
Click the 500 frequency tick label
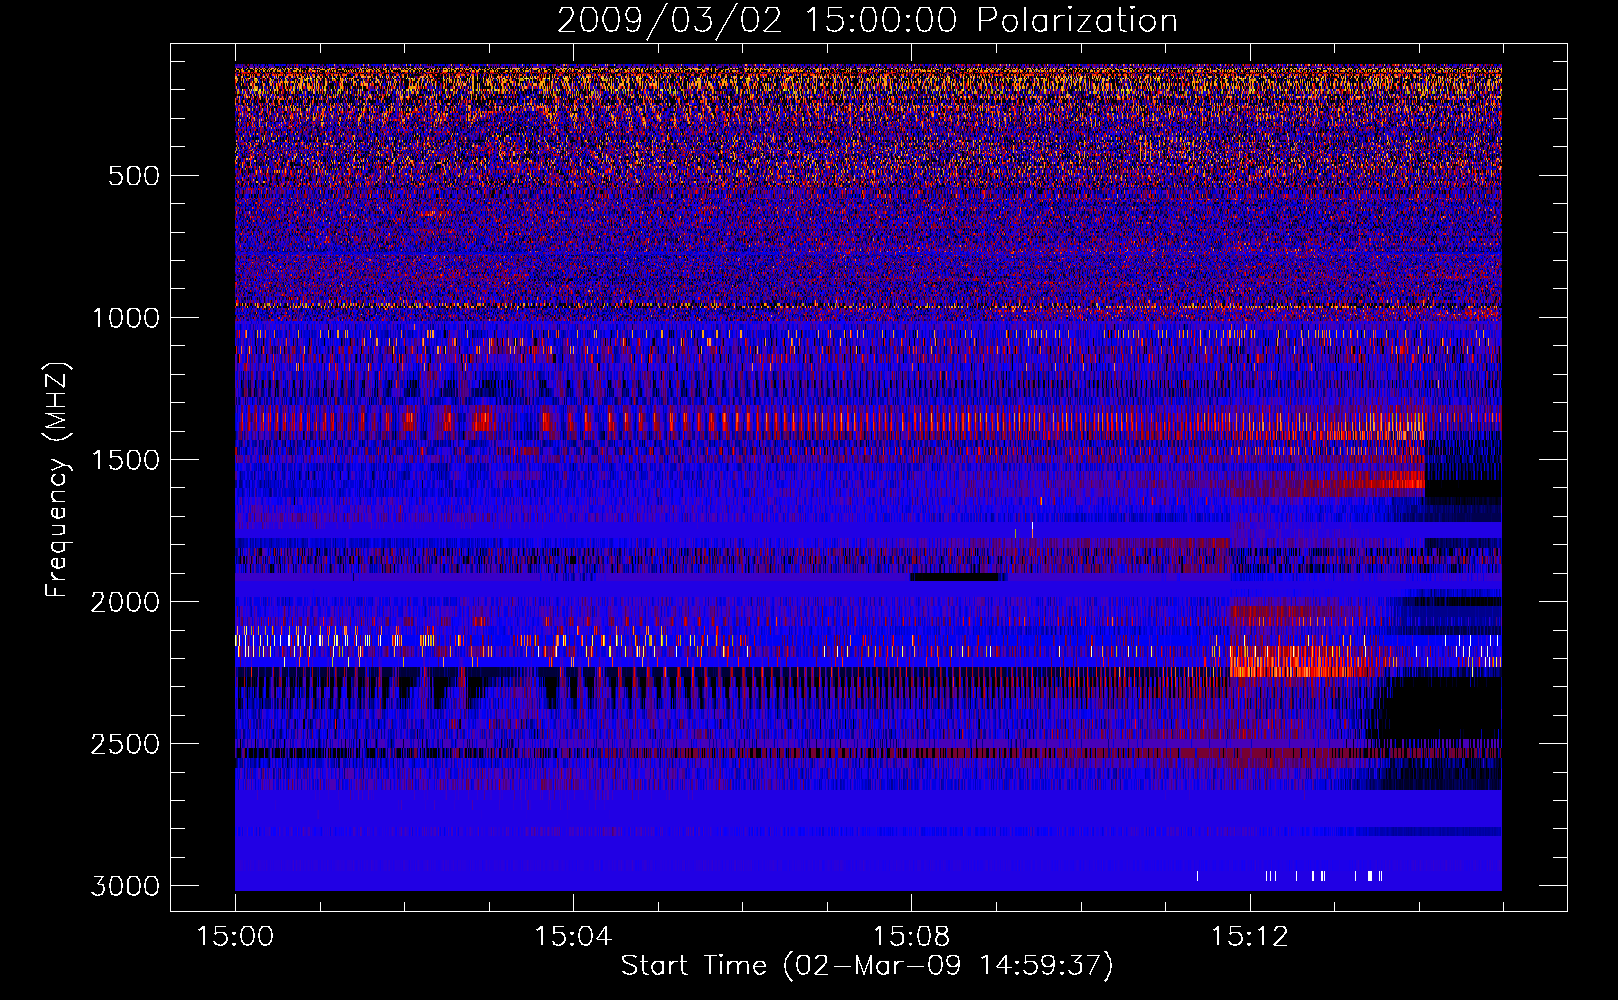(x=134, y=176)
